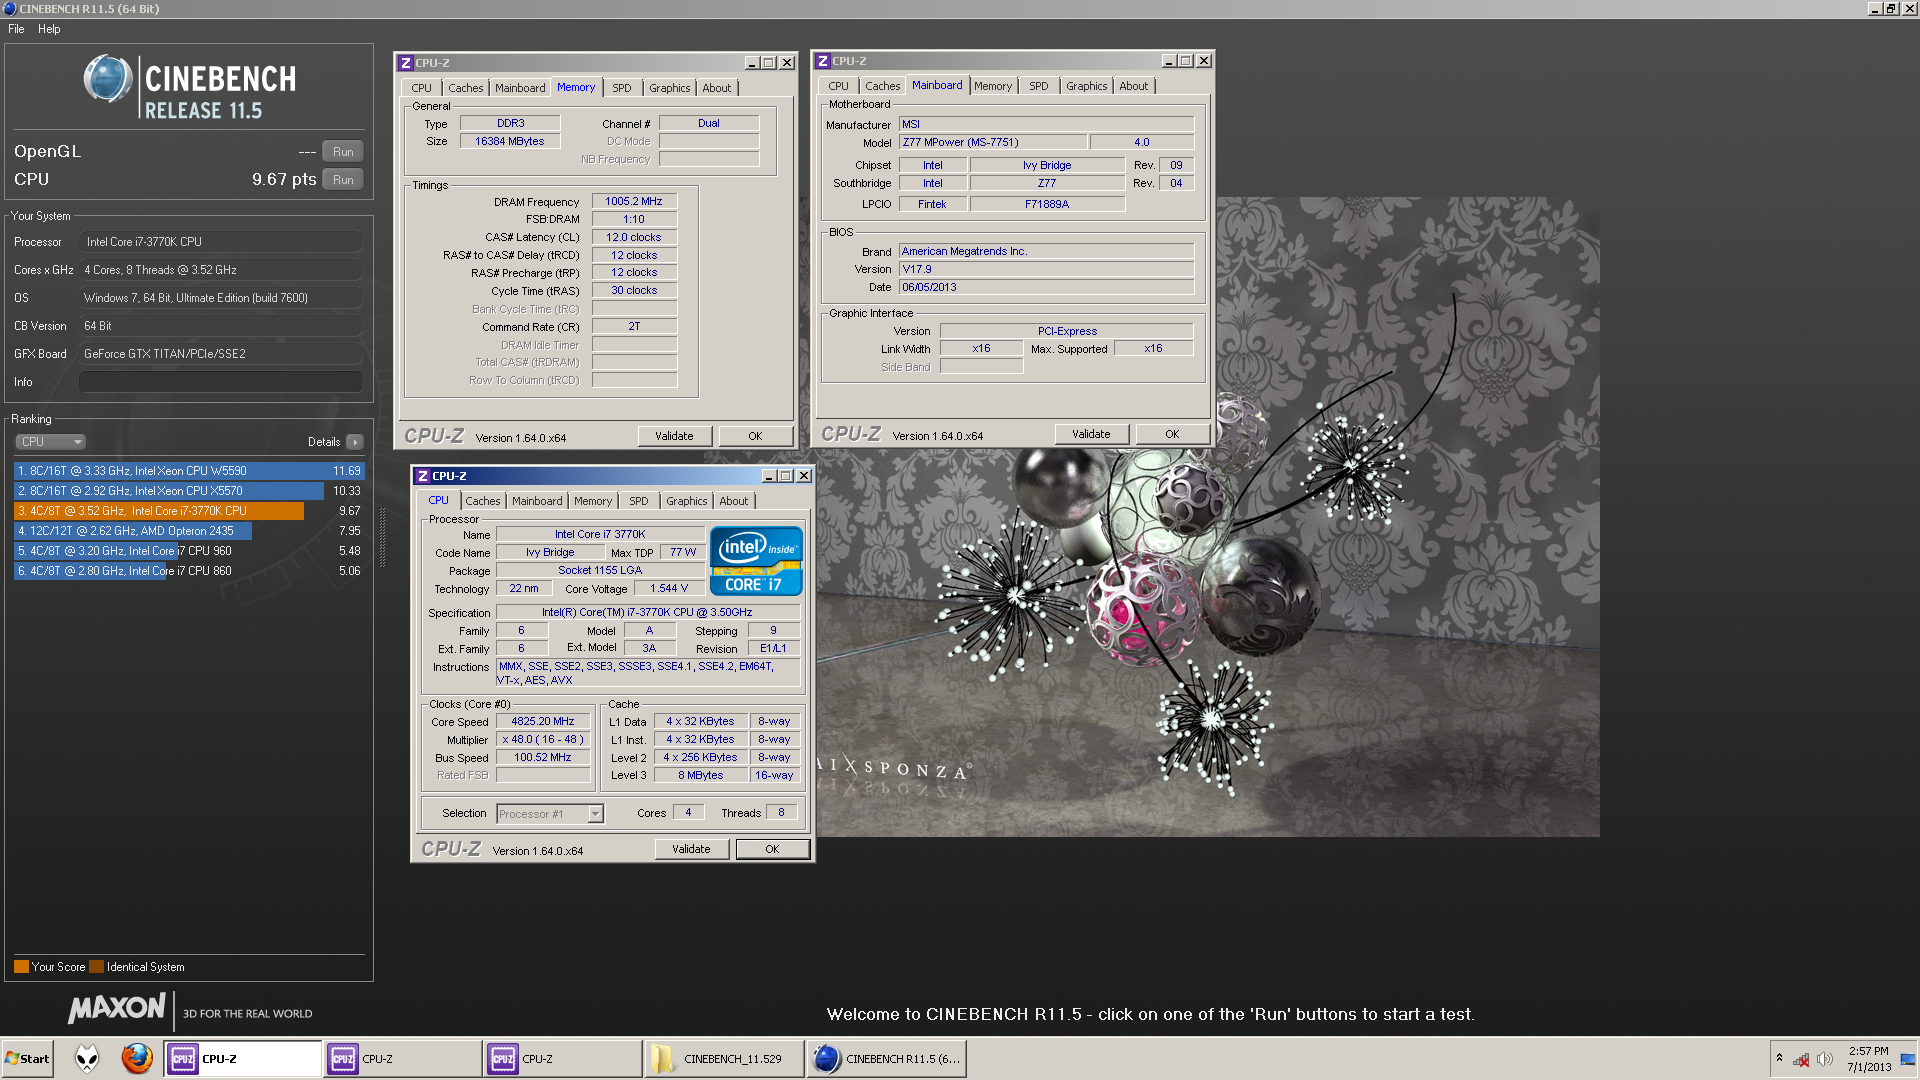Select ranking row Intel Xeon CPU W5590
The width and height of the screenshot is (1920, 1080).
[x=189, y=471]
